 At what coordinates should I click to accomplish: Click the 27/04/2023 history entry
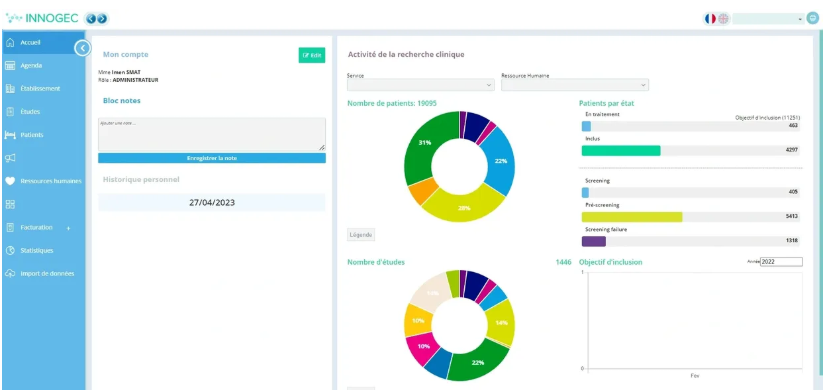(x=212, y=202)
